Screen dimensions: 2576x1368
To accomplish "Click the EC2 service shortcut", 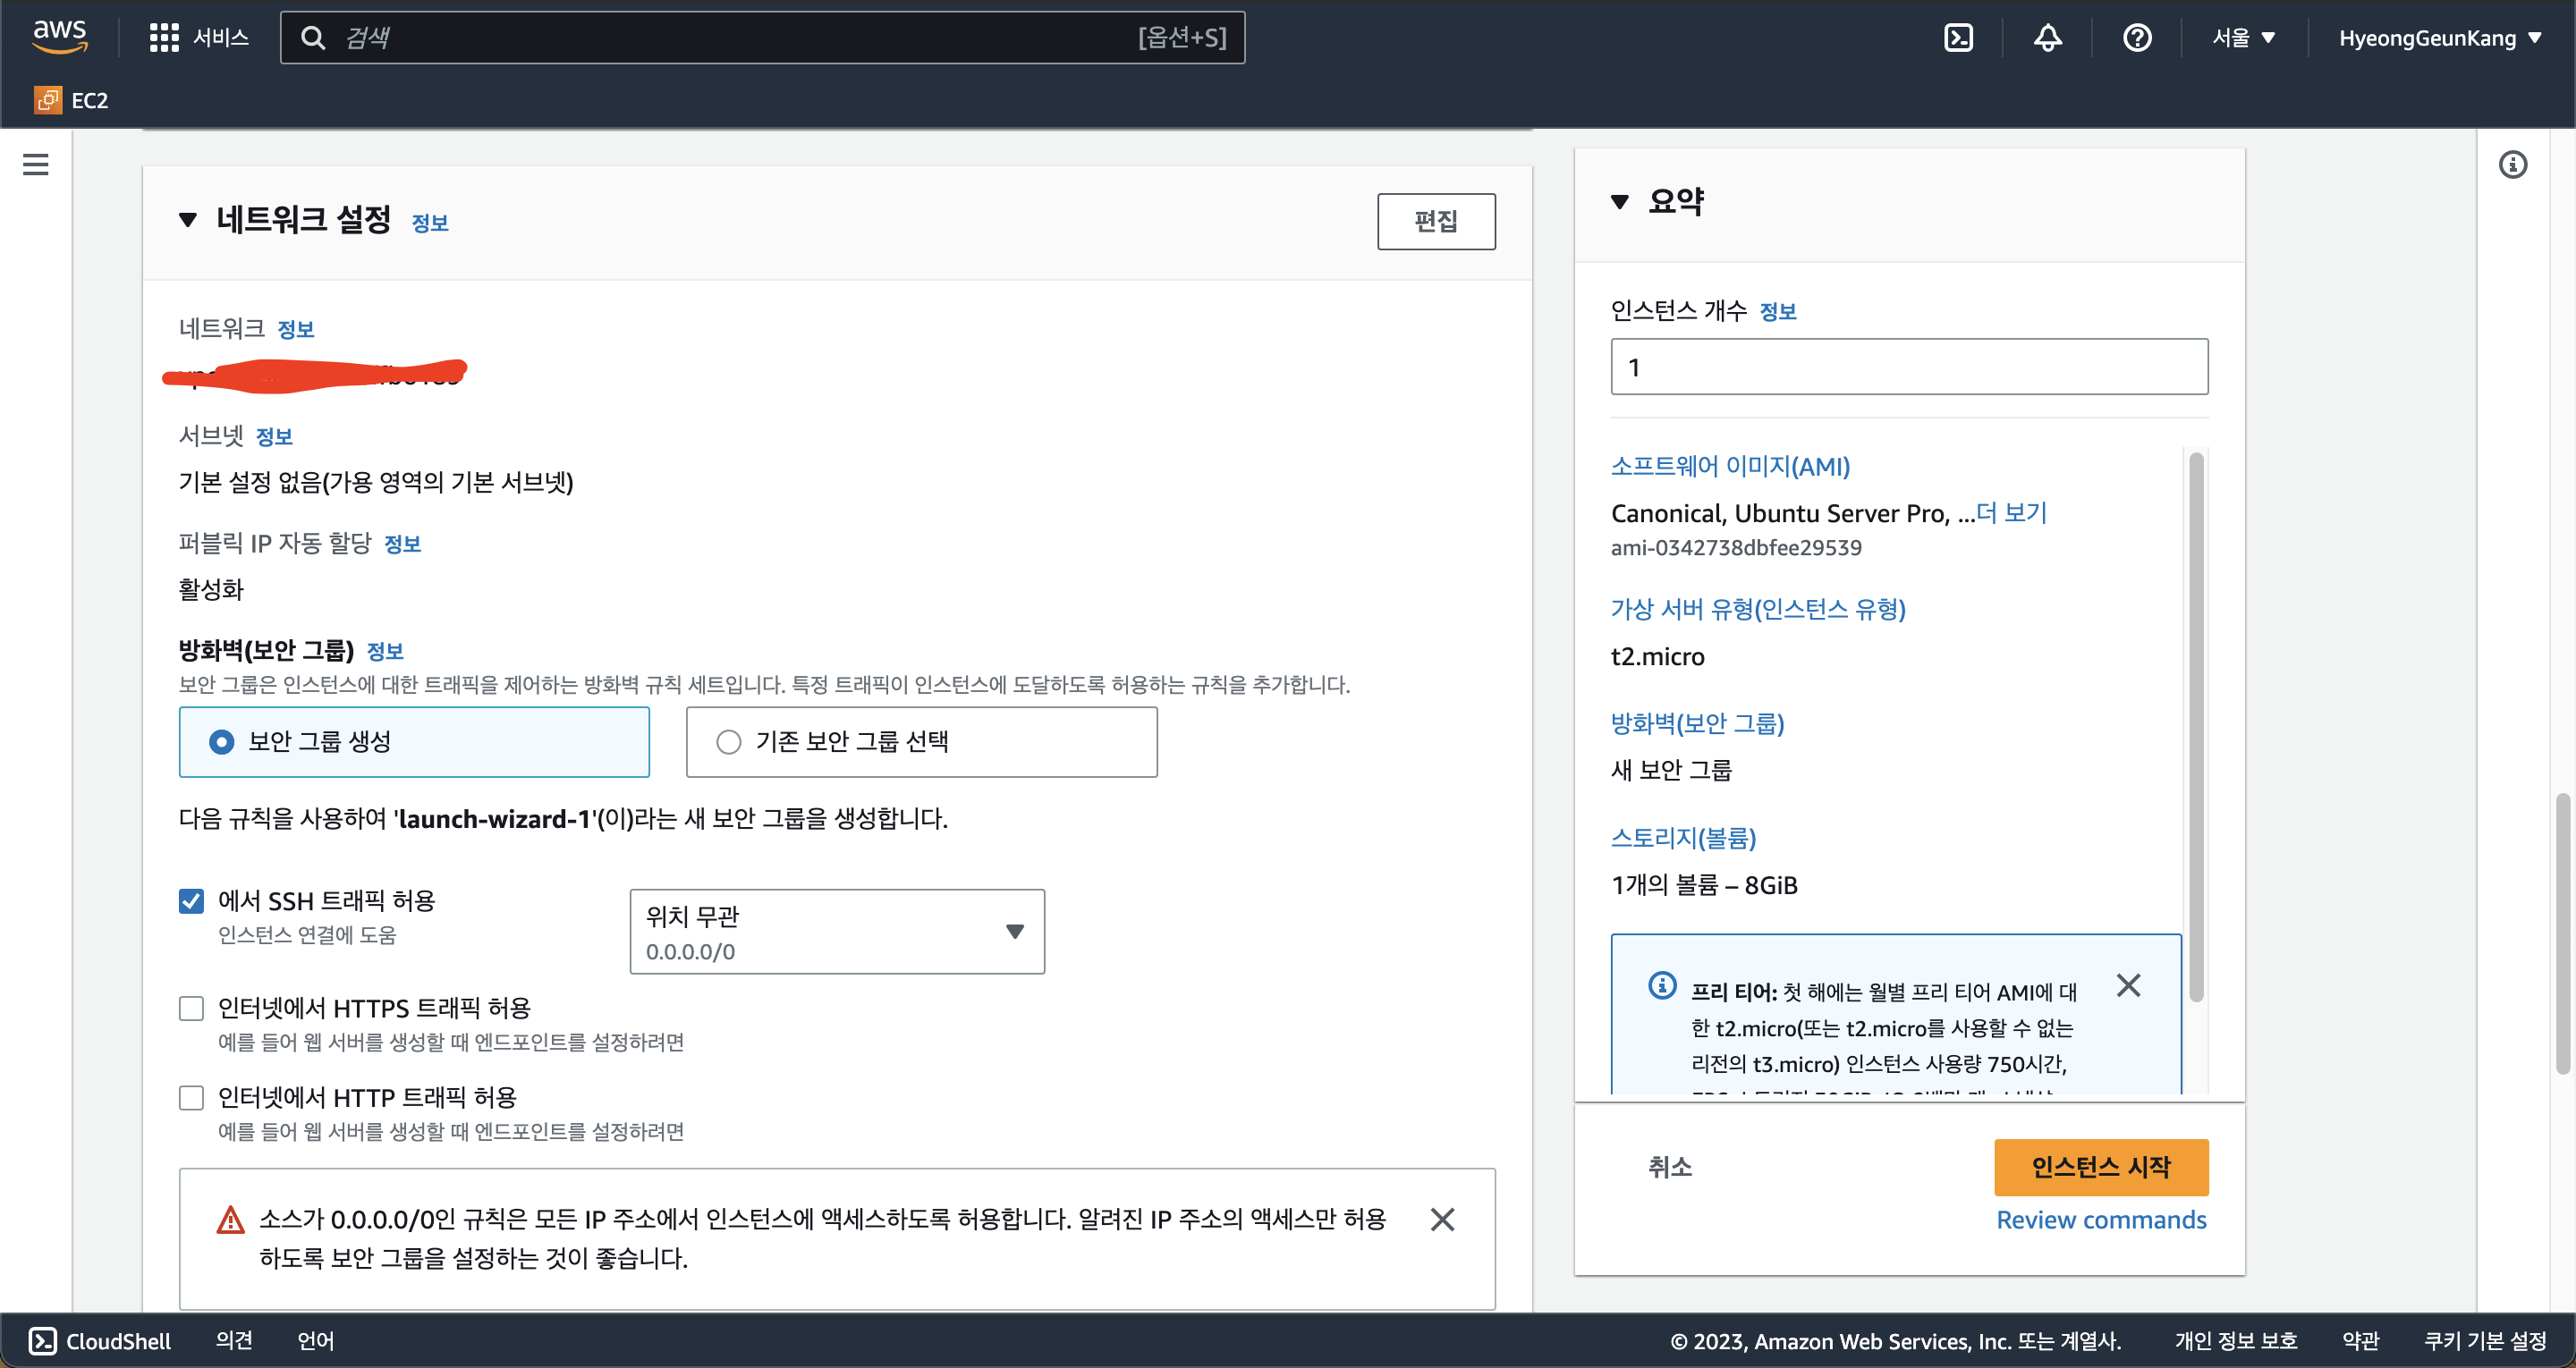I will click(x=72, y=100).
